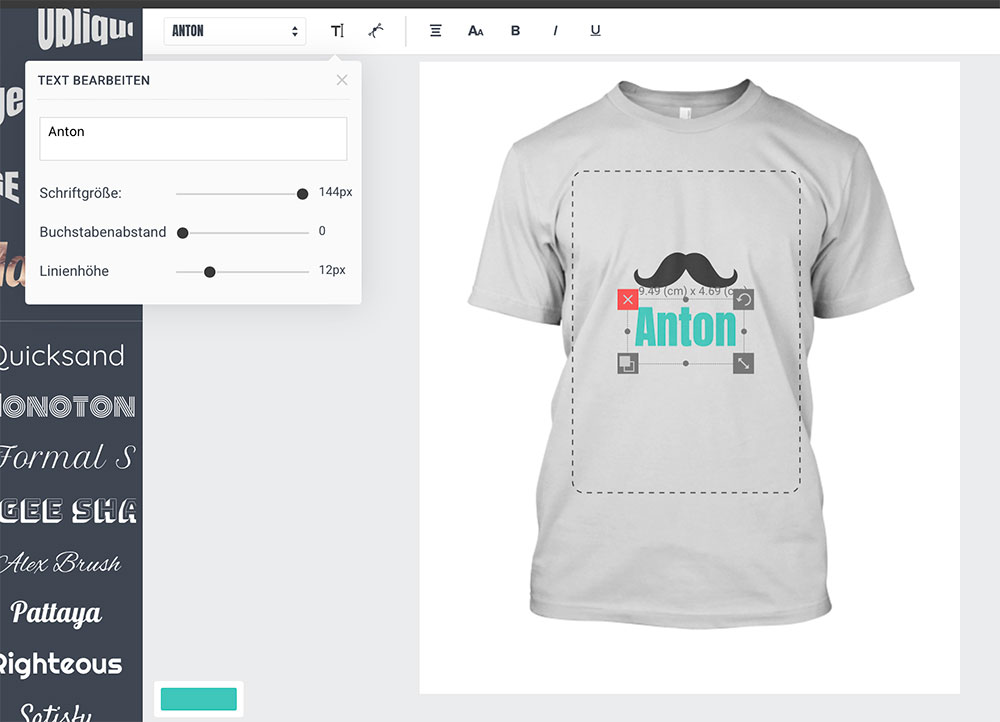Click the layer order handle on text box
Screen dimensions: 1000x722
pyautogui.click(x=628, y=364)
